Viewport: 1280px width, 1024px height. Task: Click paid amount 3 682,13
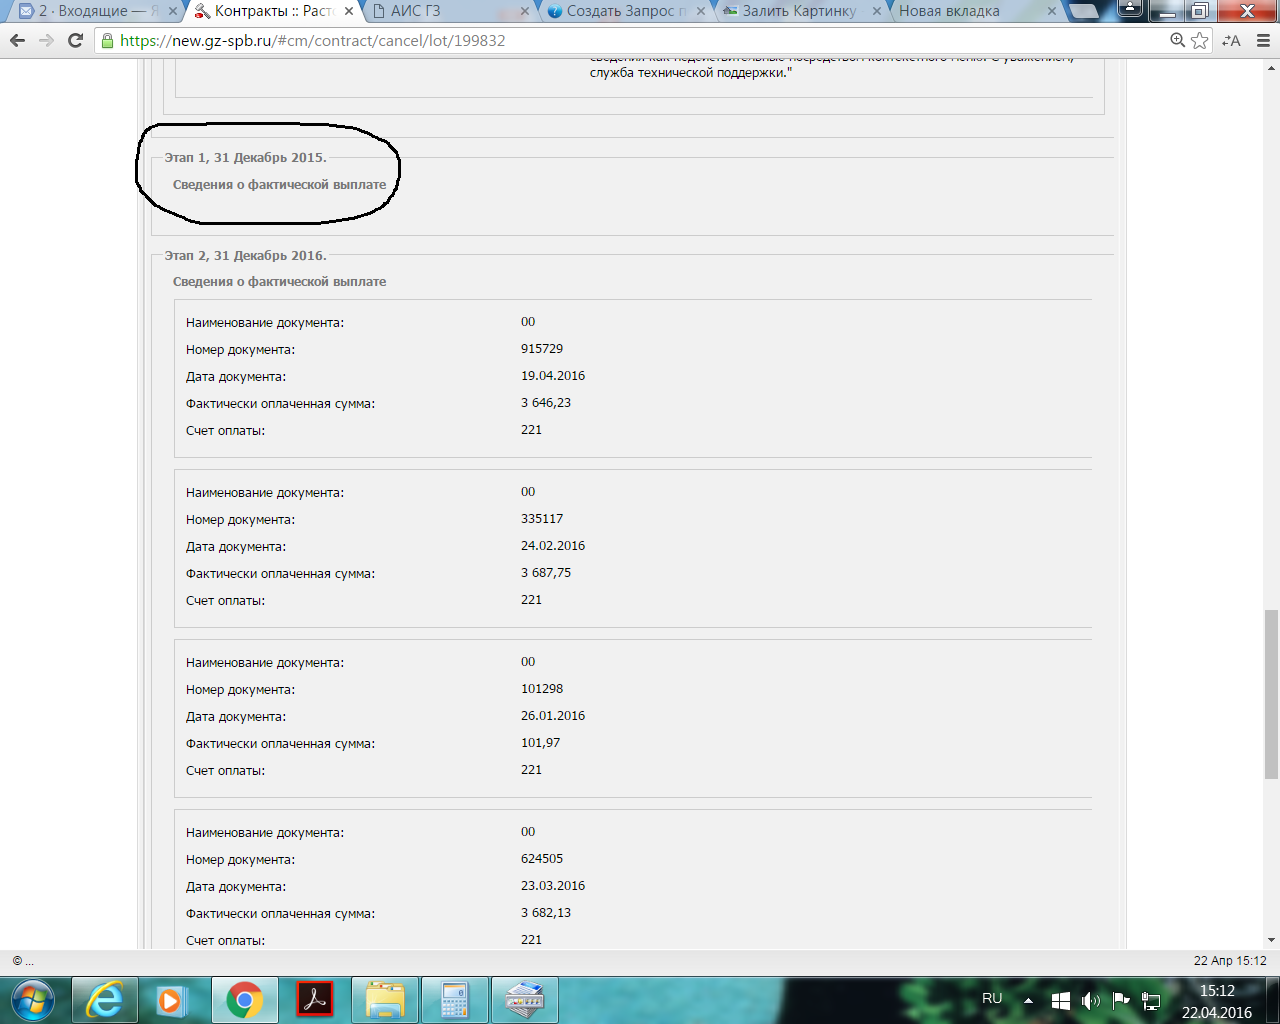[546, 913]
